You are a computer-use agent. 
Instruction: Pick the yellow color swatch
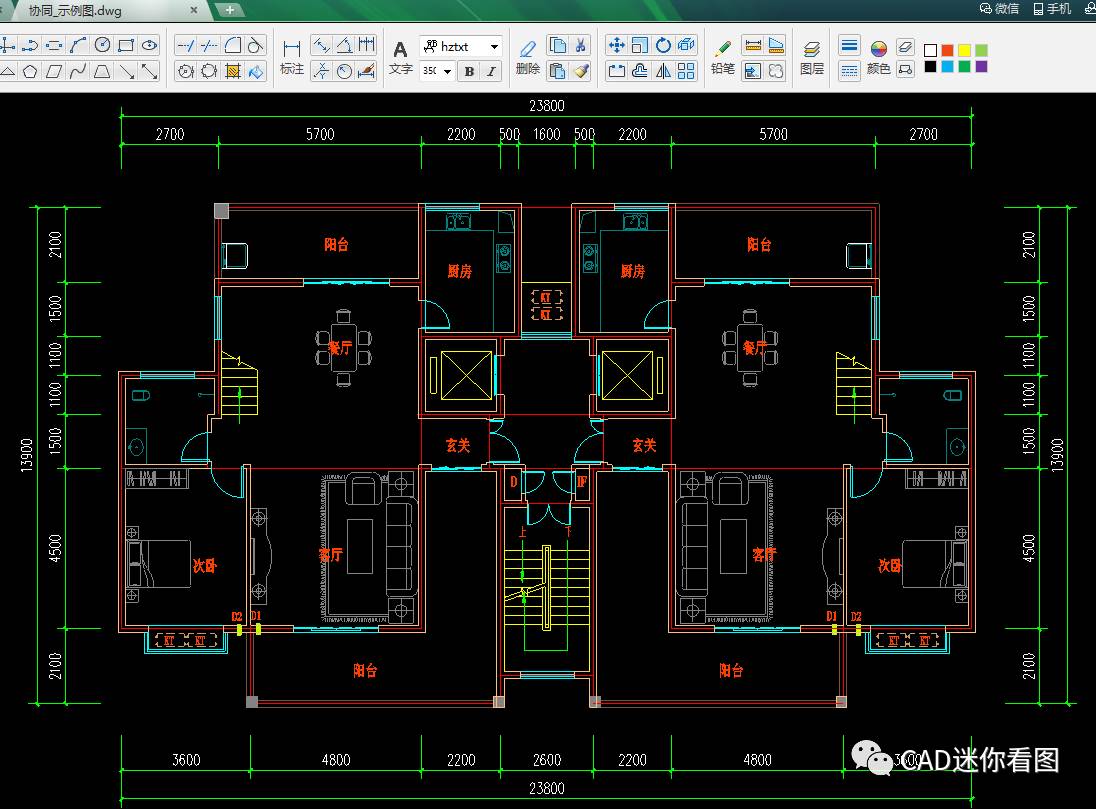pyautogui.click(x=965, y=50)
